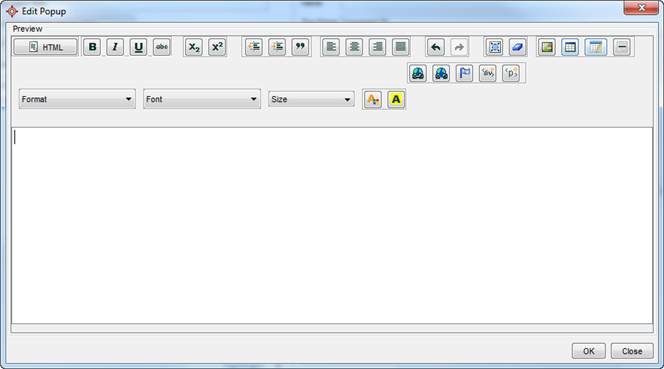Insert a div container

coord(488,73)
